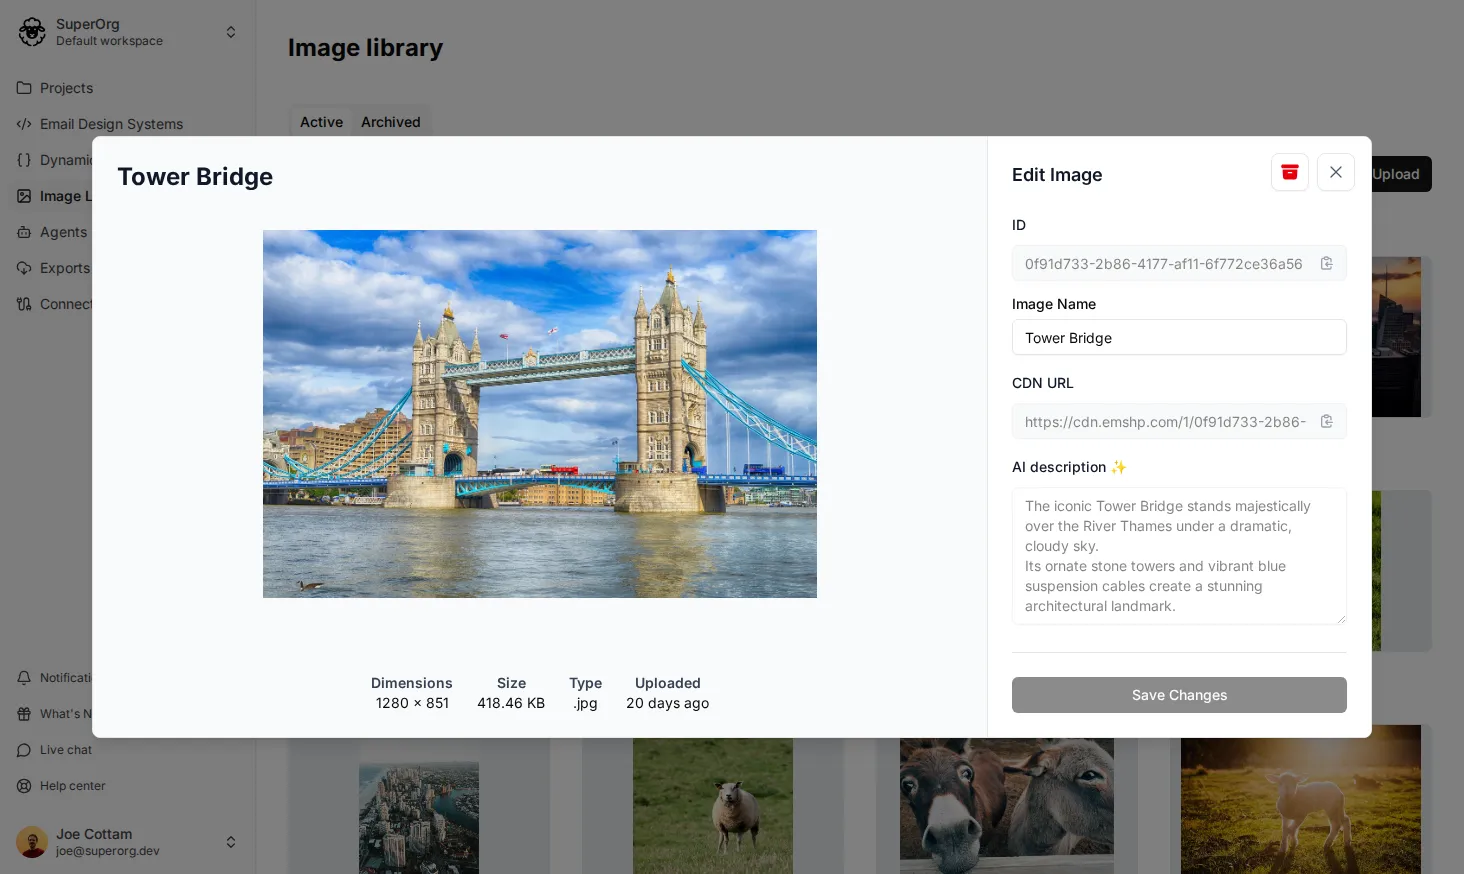Copy the image ID to clipboard
Screen dimensions: 1464x874
point(1326,264)
